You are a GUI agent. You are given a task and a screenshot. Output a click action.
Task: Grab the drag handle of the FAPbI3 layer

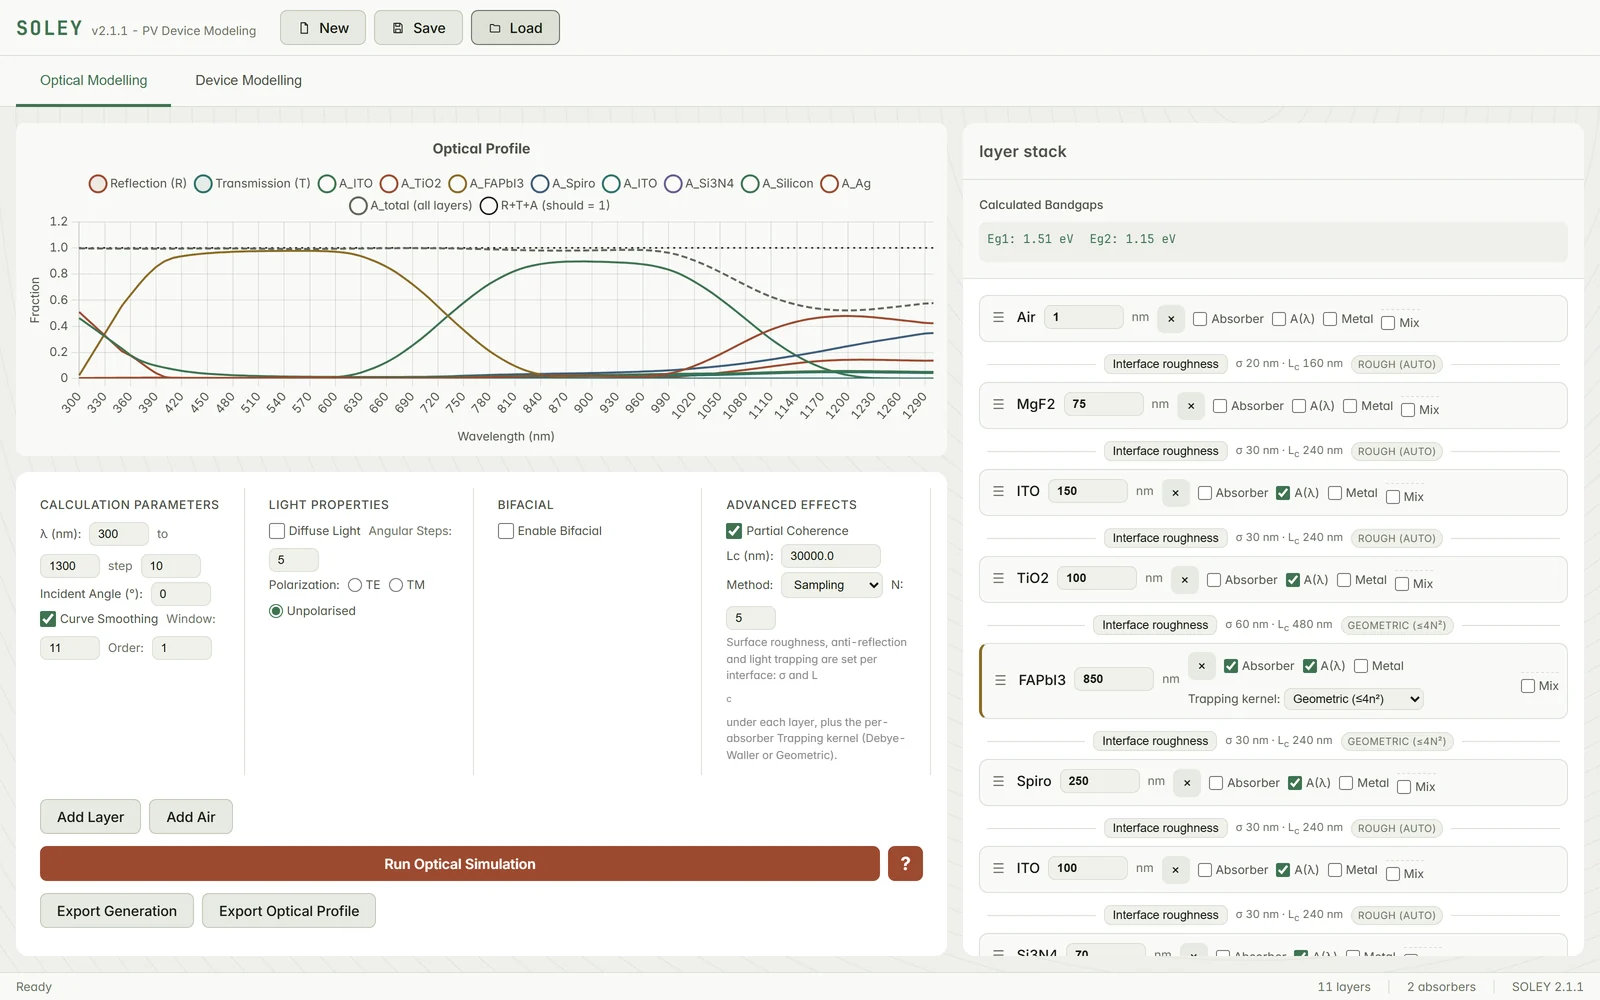click(x=1000, y=680)
